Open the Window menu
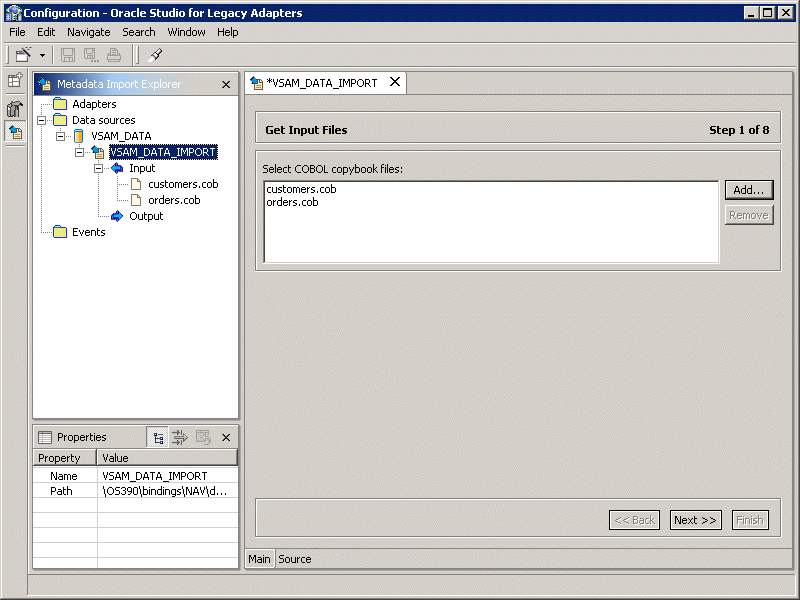 pyautogui.click(x=186, y=32)
